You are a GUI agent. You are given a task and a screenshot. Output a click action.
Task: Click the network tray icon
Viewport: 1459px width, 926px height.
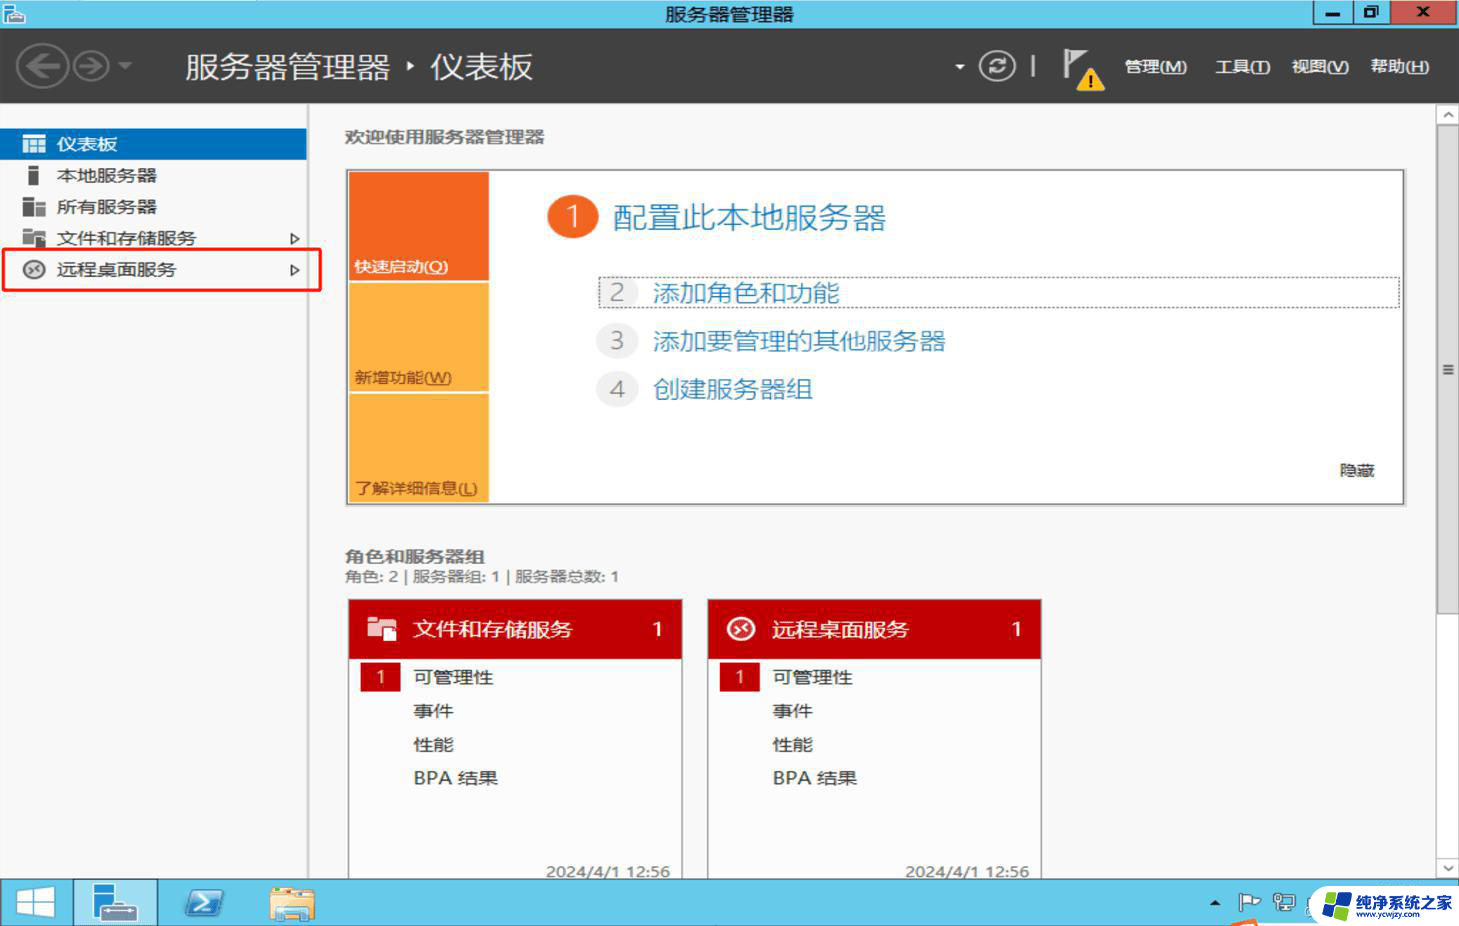(1284, 902)
